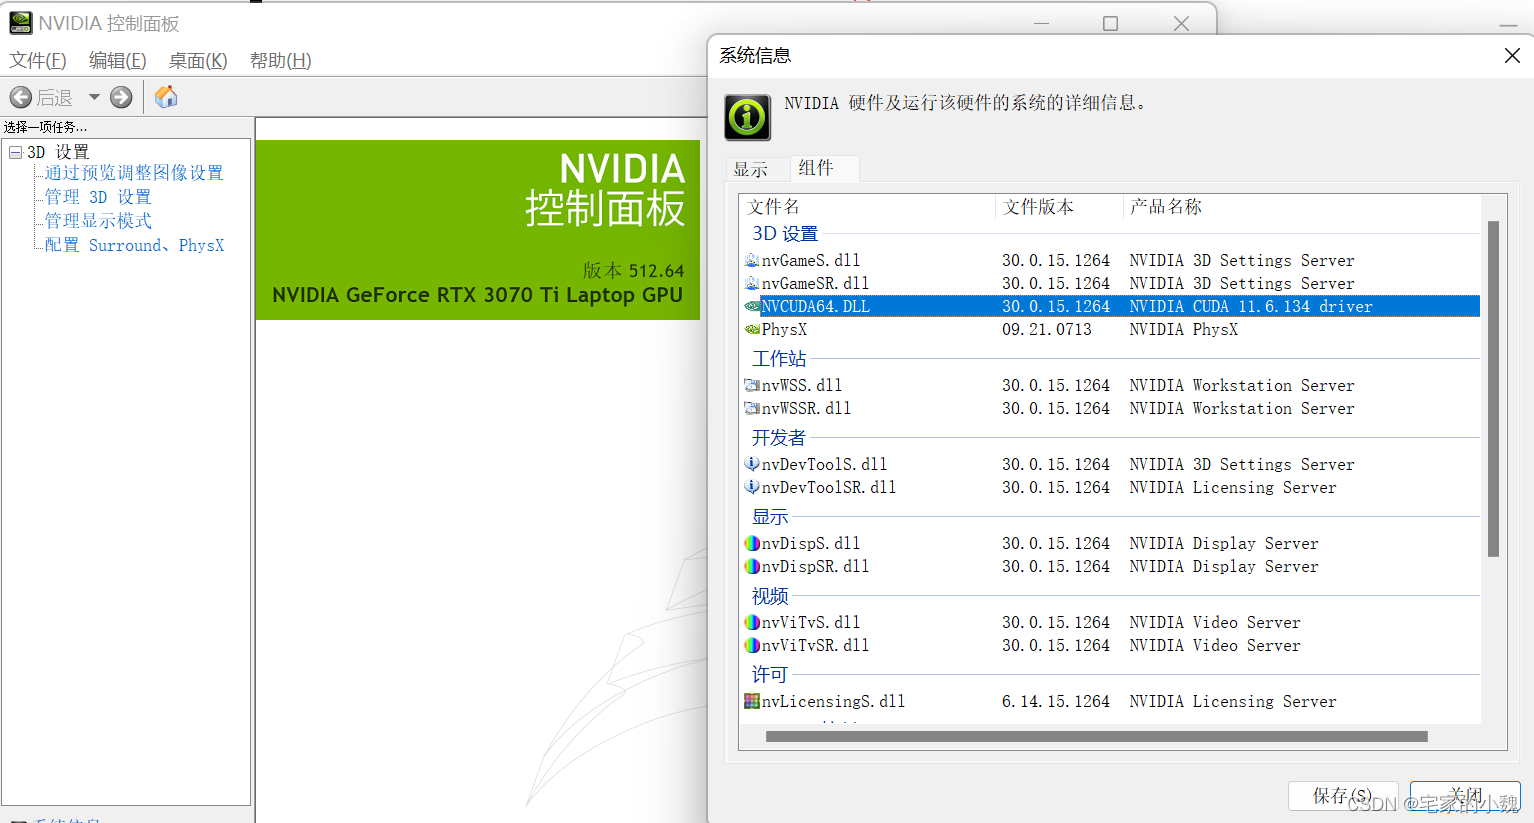This screenshot has height=823, width=1534.
Task: Open the 桌面(K) menu
Action: [x=198, y=61]
